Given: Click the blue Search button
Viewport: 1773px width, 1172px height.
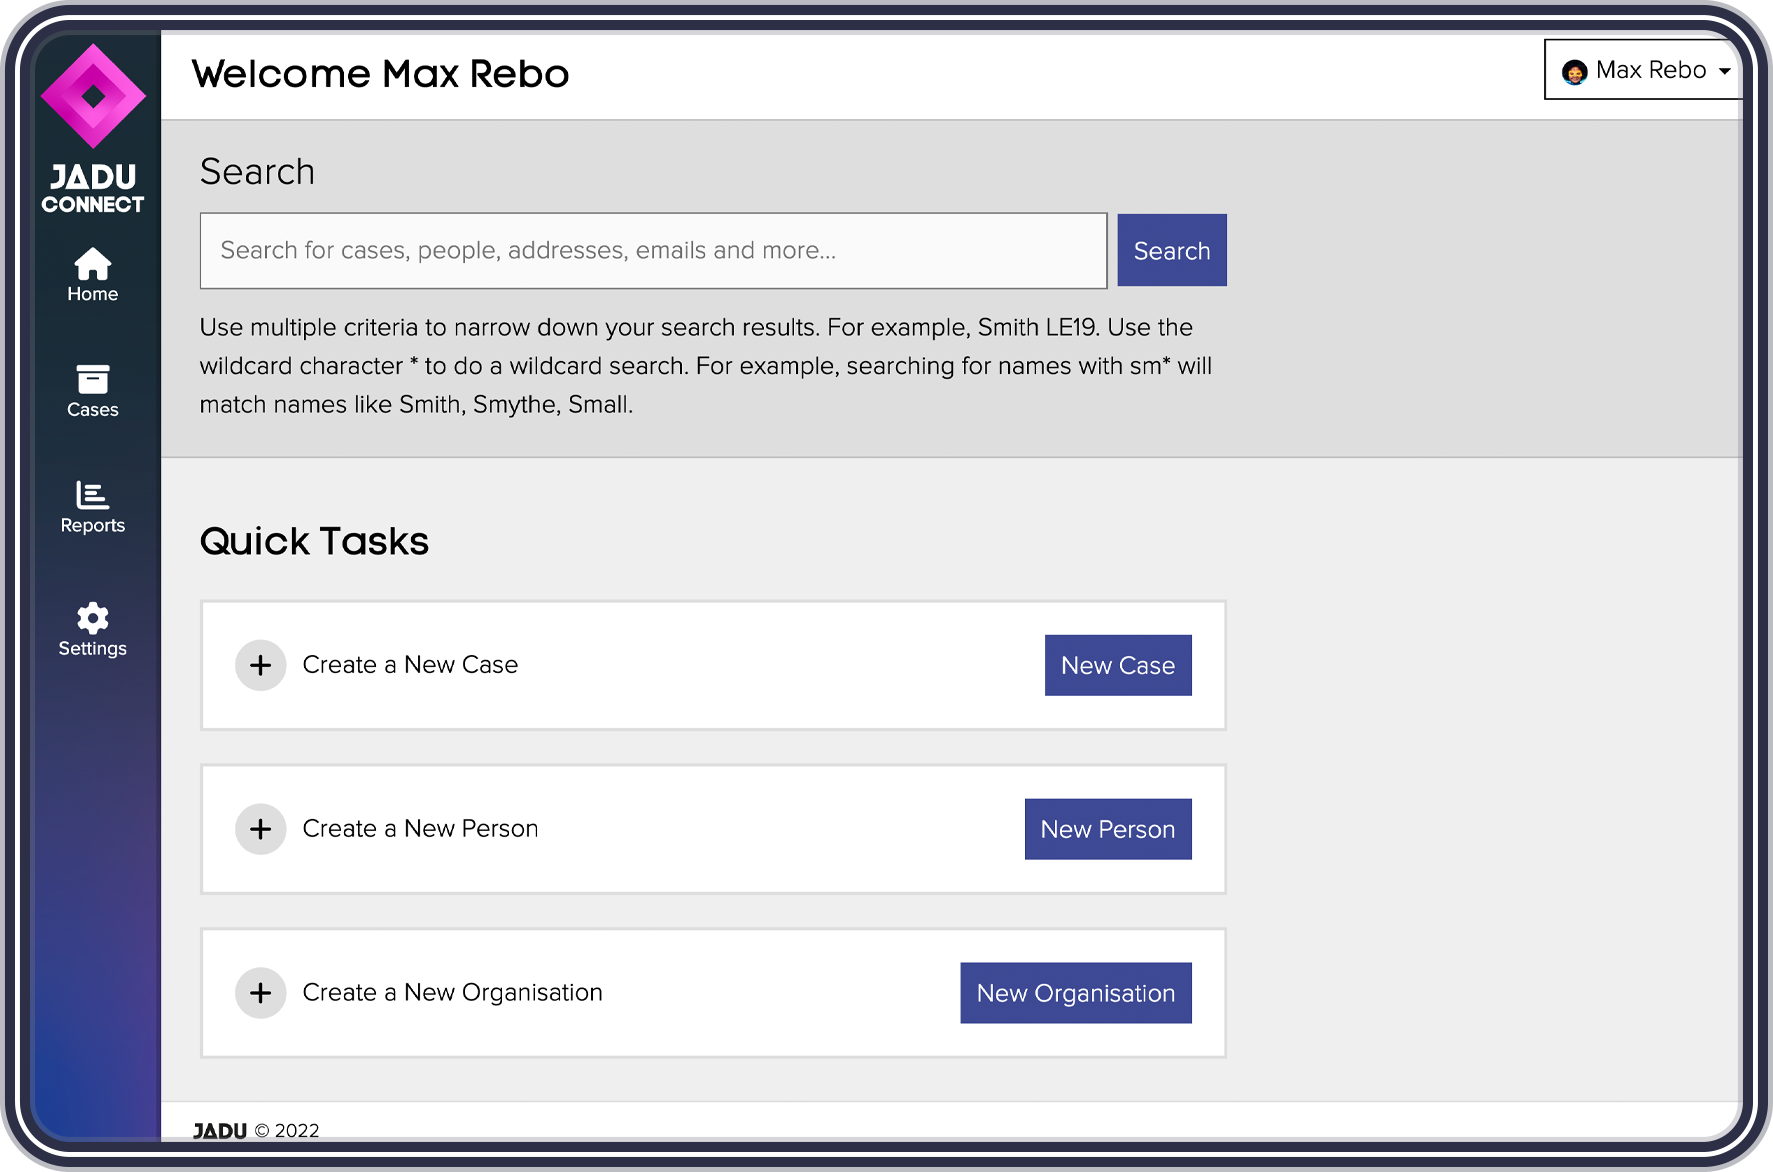Looking at the screenshot, I should point(1172,250).
